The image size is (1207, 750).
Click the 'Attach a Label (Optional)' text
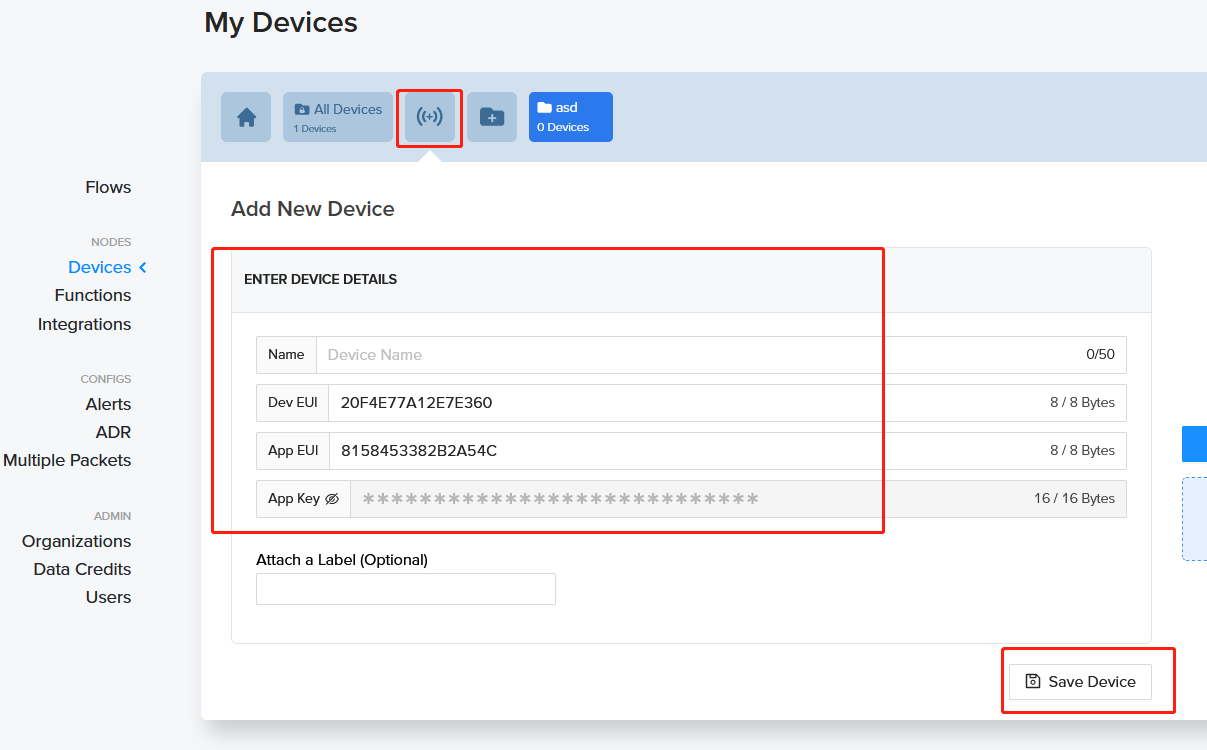click(x=342, y=560)
